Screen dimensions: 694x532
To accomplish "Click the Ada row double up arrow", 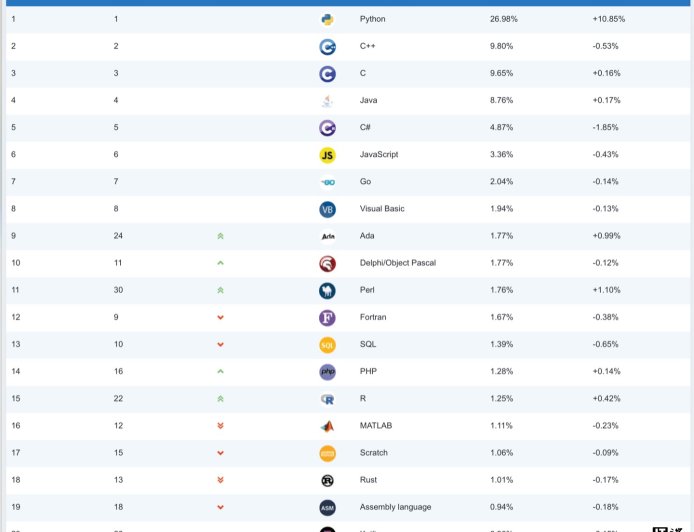I will 220,236.
